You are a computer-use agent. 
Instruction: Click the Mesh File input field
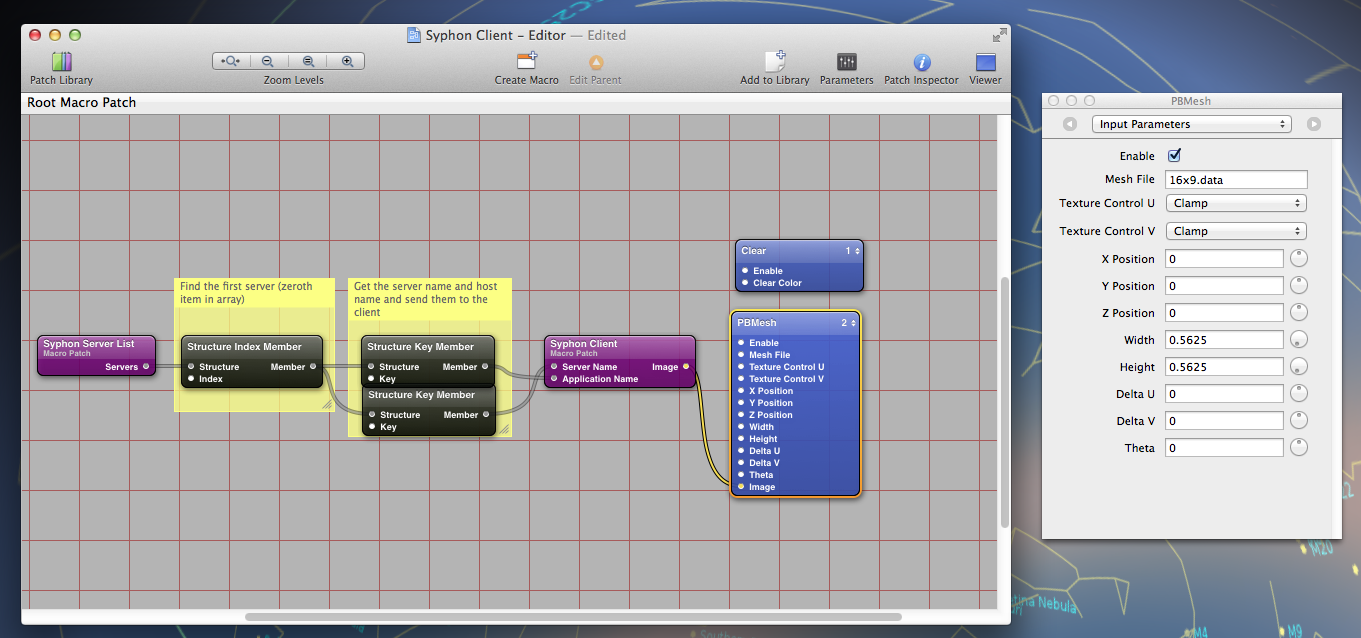click(x=1236, y=179)
